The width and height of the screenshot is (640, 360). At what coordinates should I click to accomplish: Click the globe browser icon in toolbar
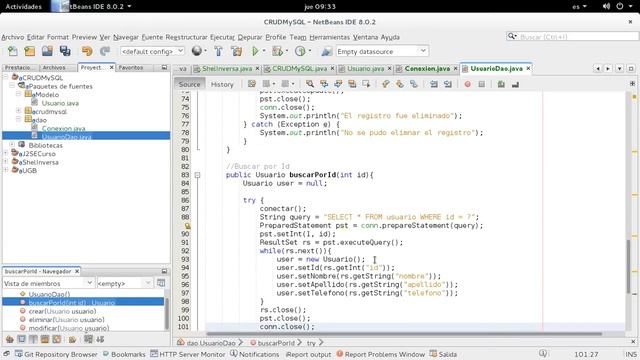point(197,51)
